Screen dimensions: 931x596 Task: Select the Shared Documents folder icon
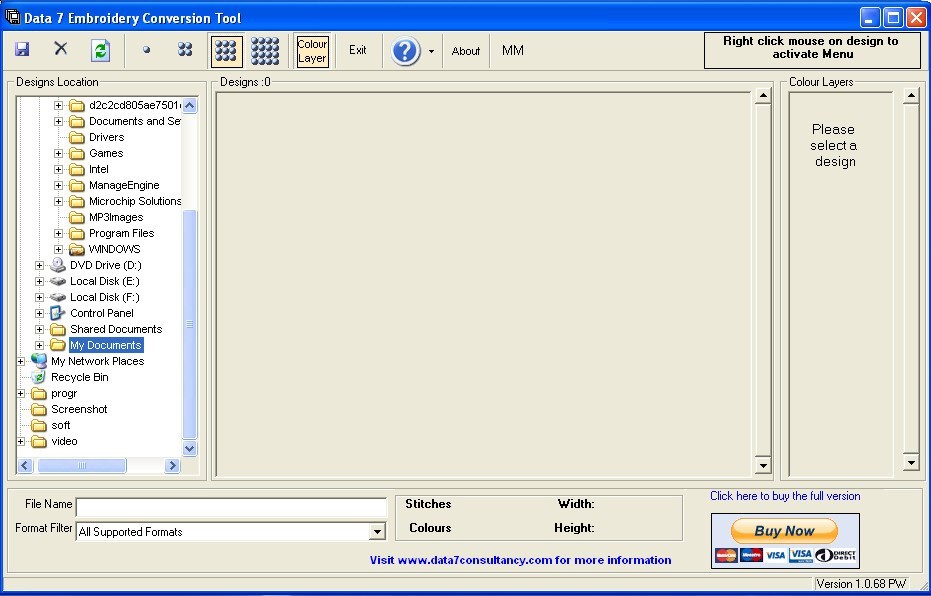(58, 329)
